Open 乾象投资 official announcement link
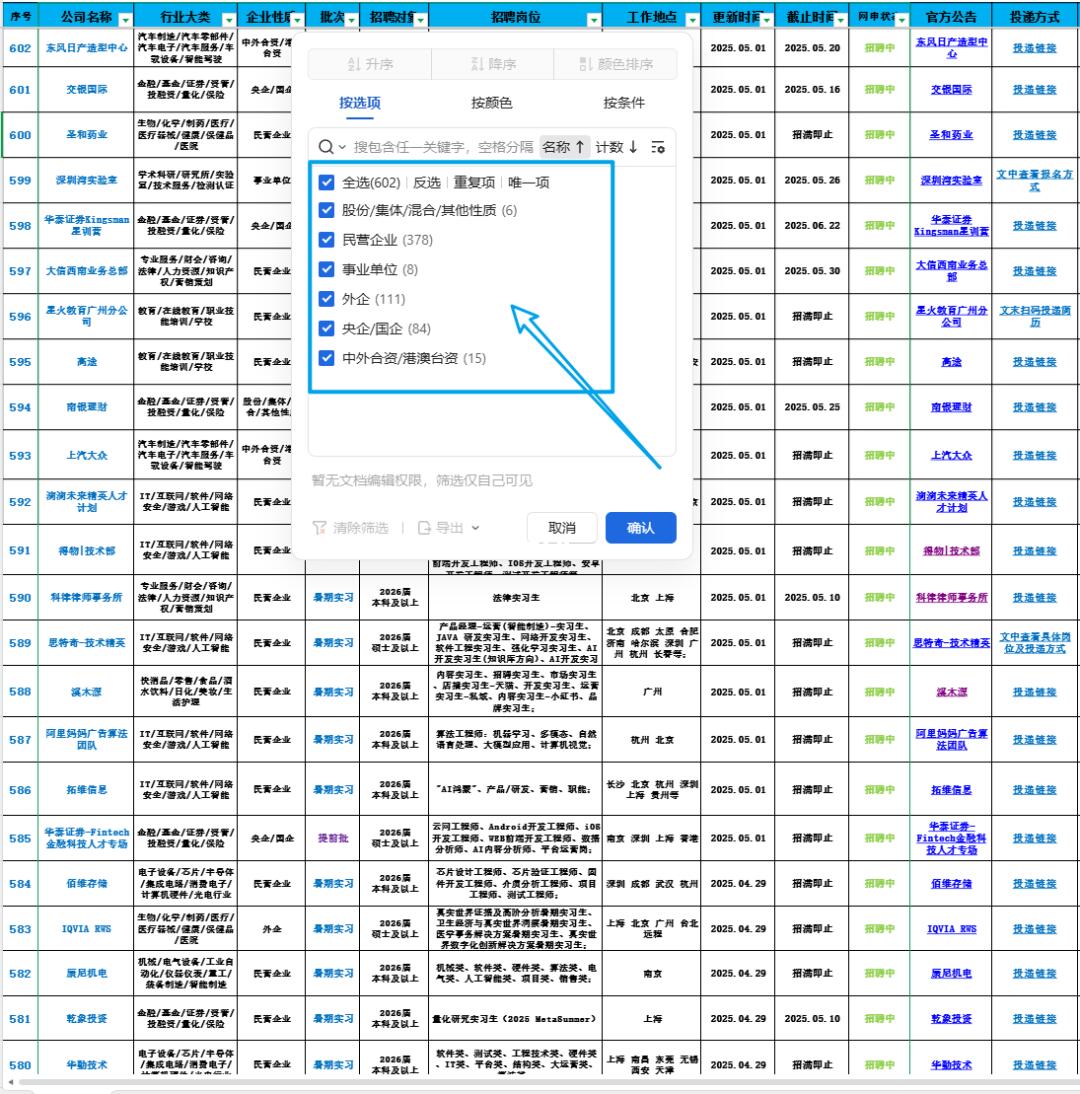The height and width of the screenshot is (1094, 1080). point(951,1019)
